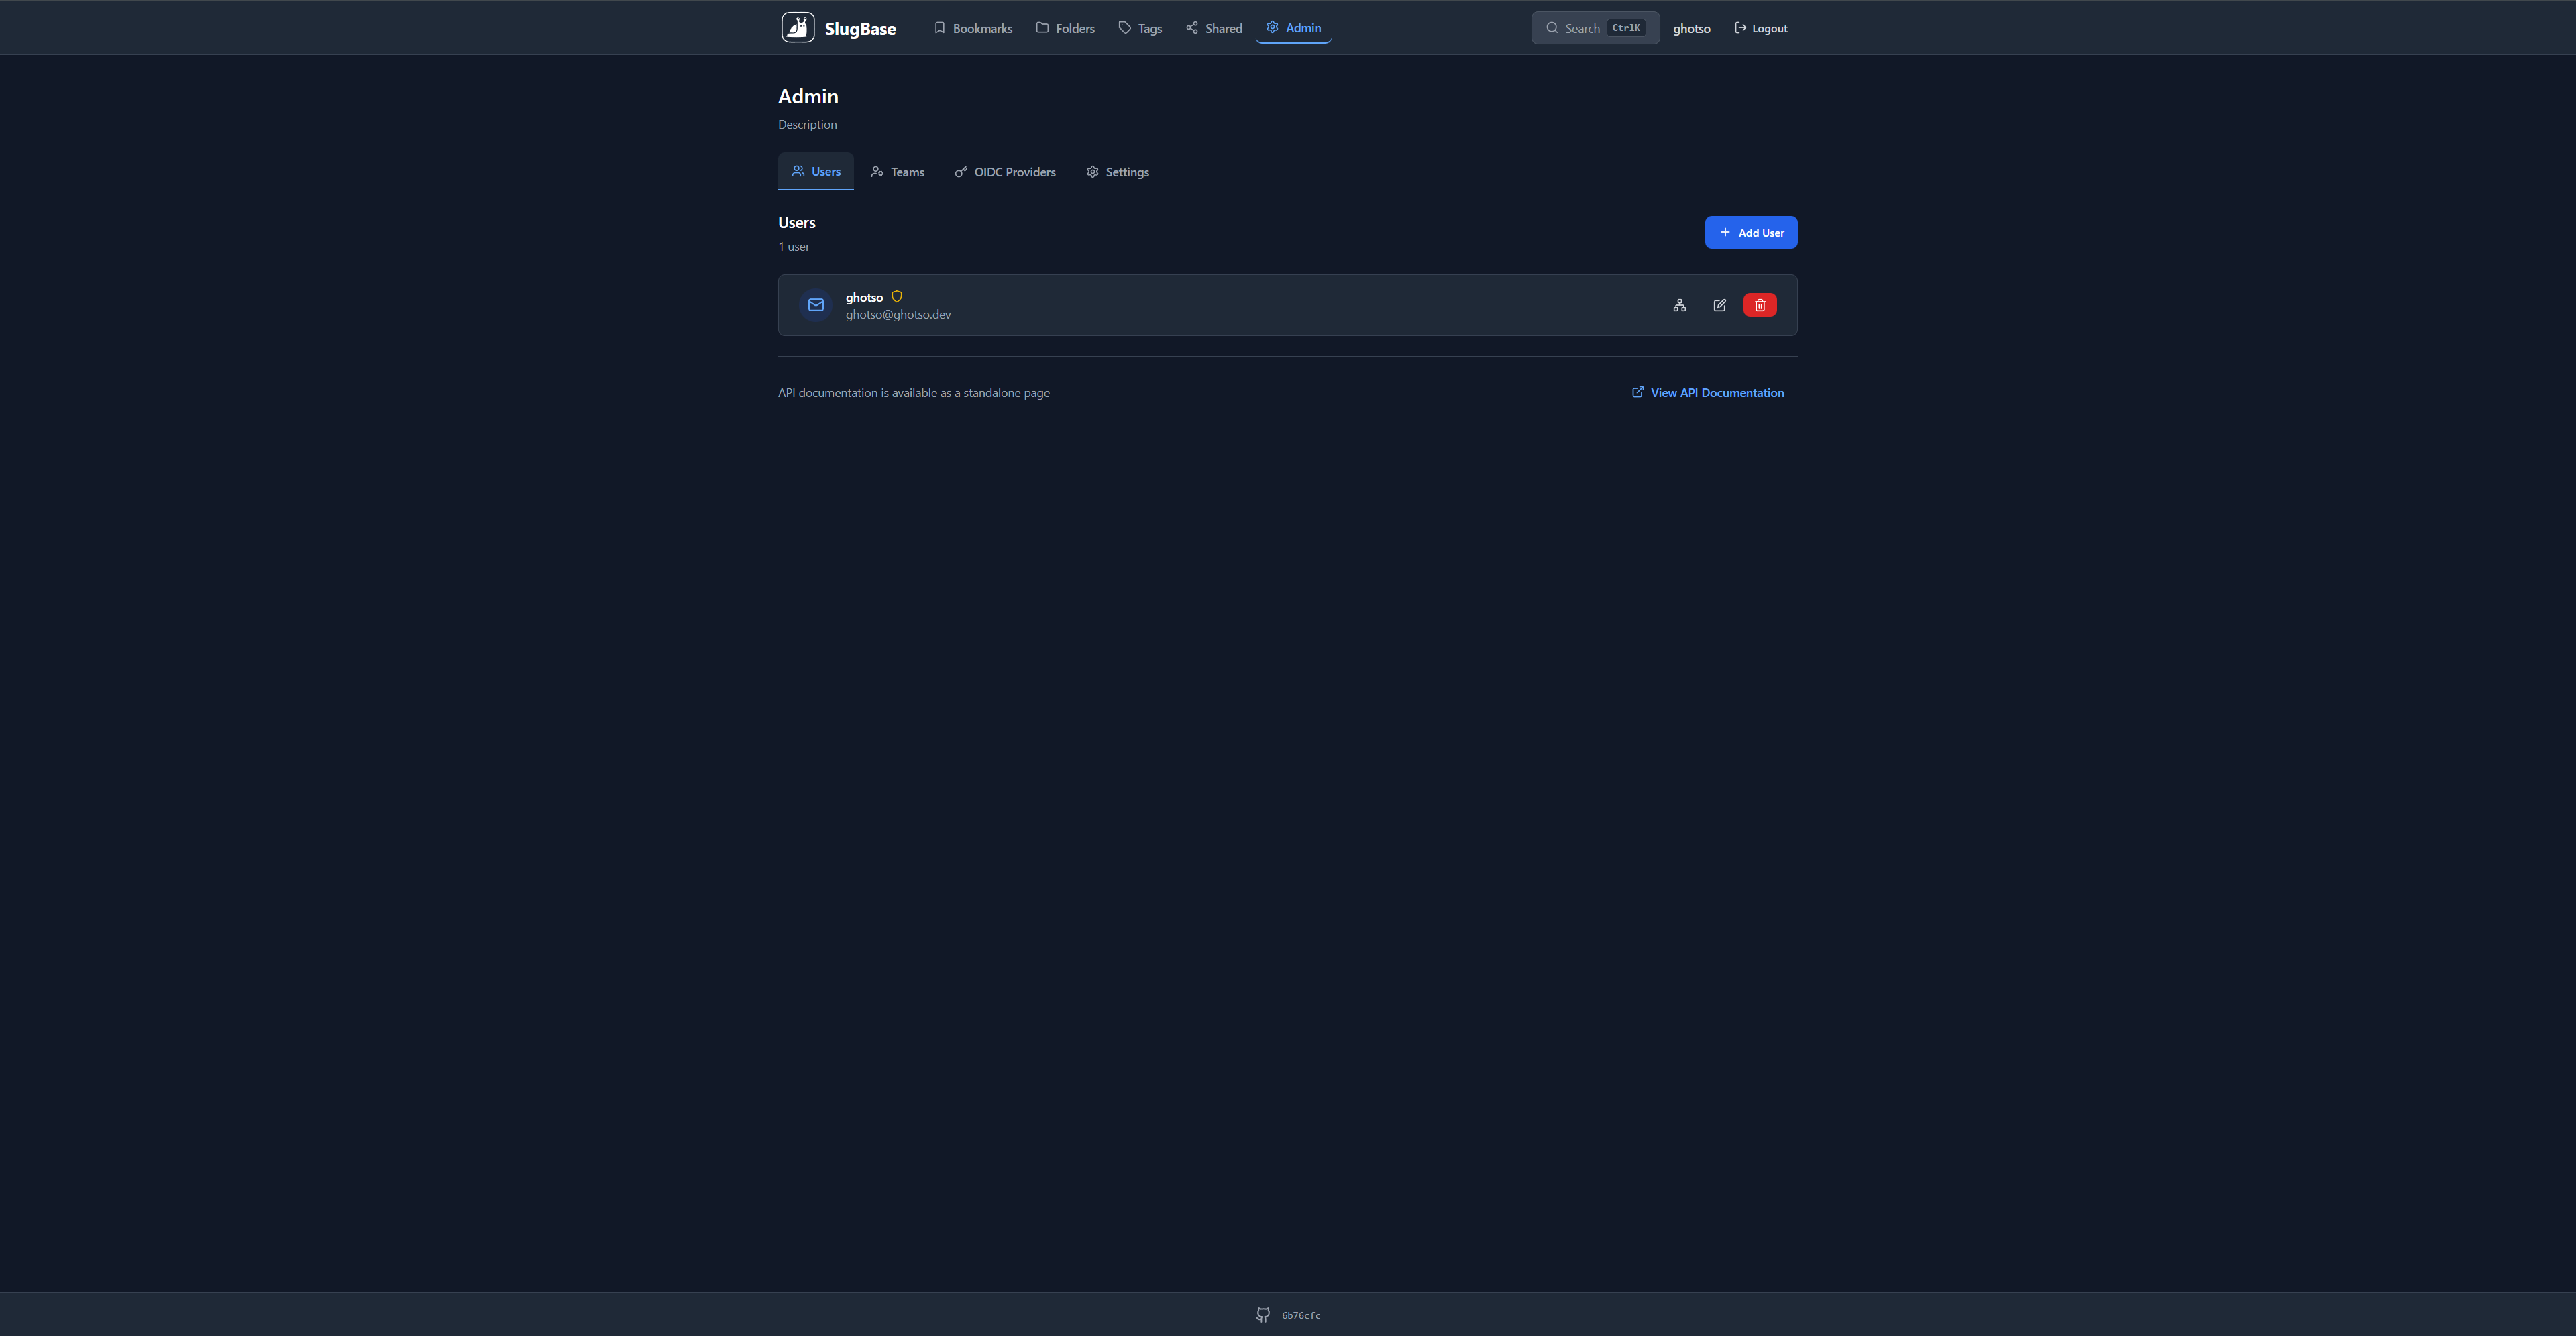Screen dimensions: 2576x1336
Task: Edit the user ghotso with the pencil icon
Action: tap(1719, 305)
